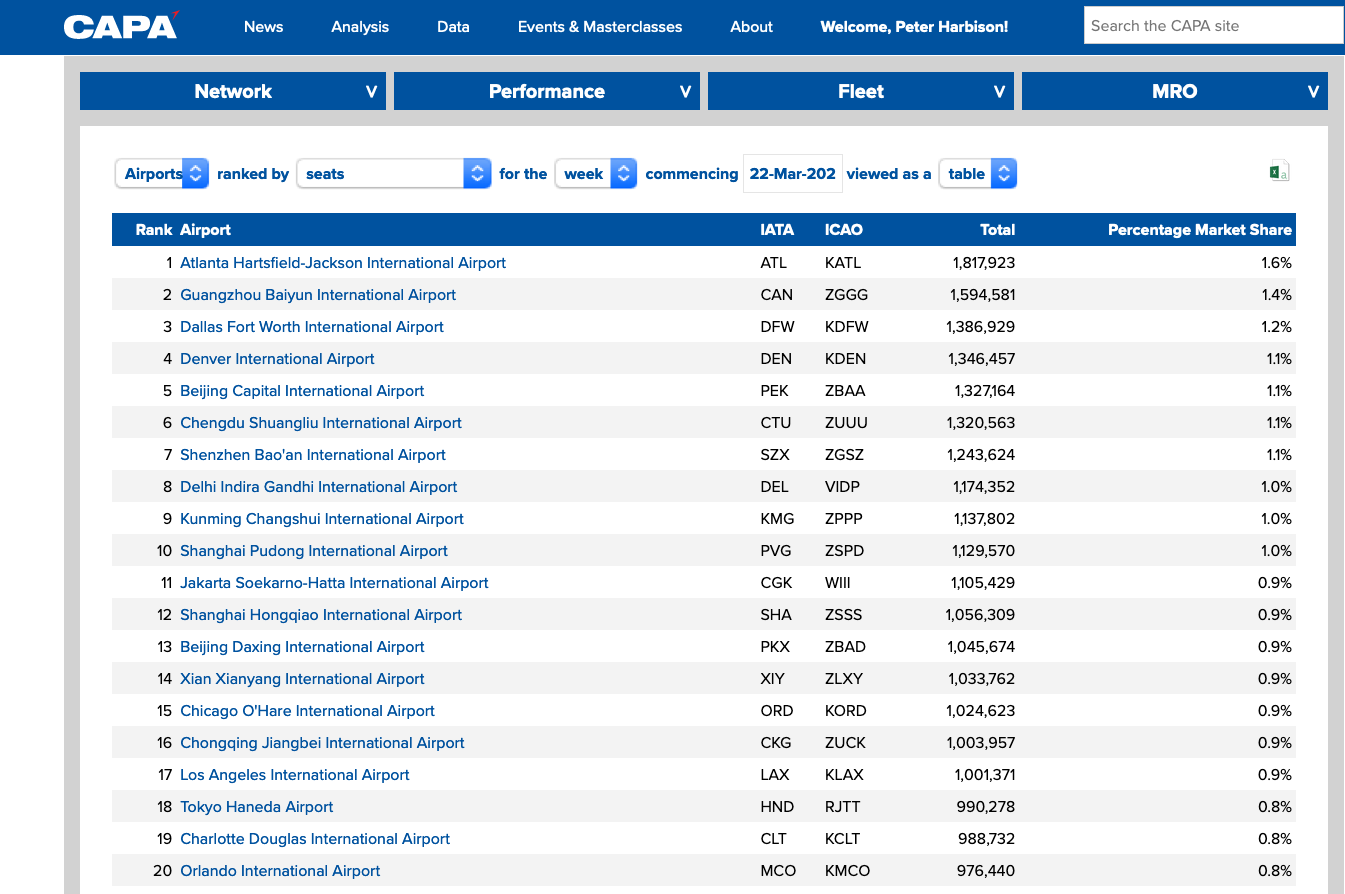Screen dimensions: 1345x894
Task: Open Guangzhou Baiyun International Airport link
Action: click(318, 295)
